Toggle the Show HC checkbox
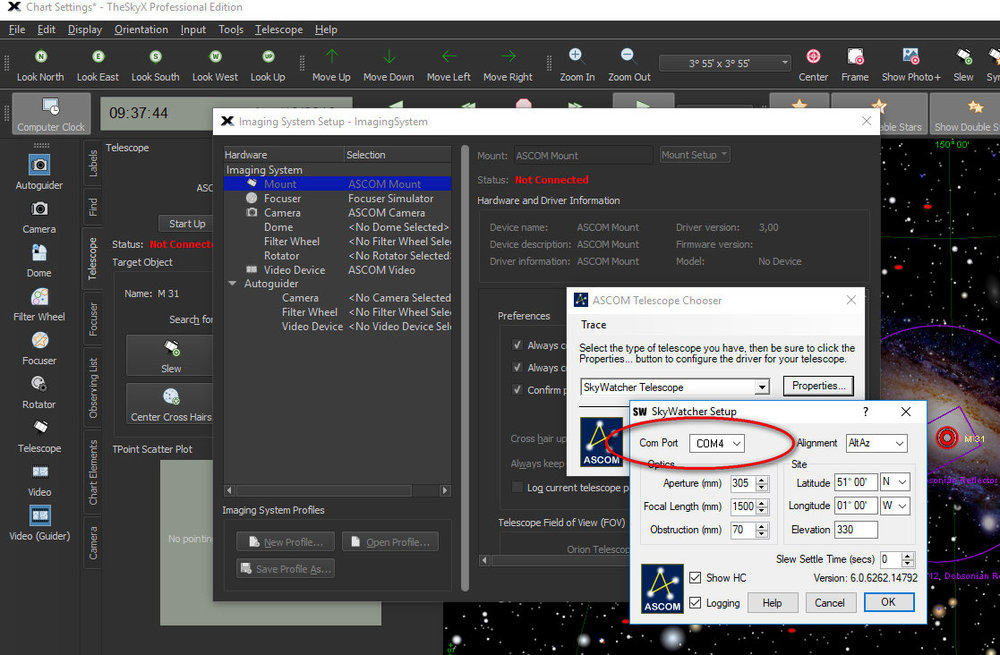 695,578
